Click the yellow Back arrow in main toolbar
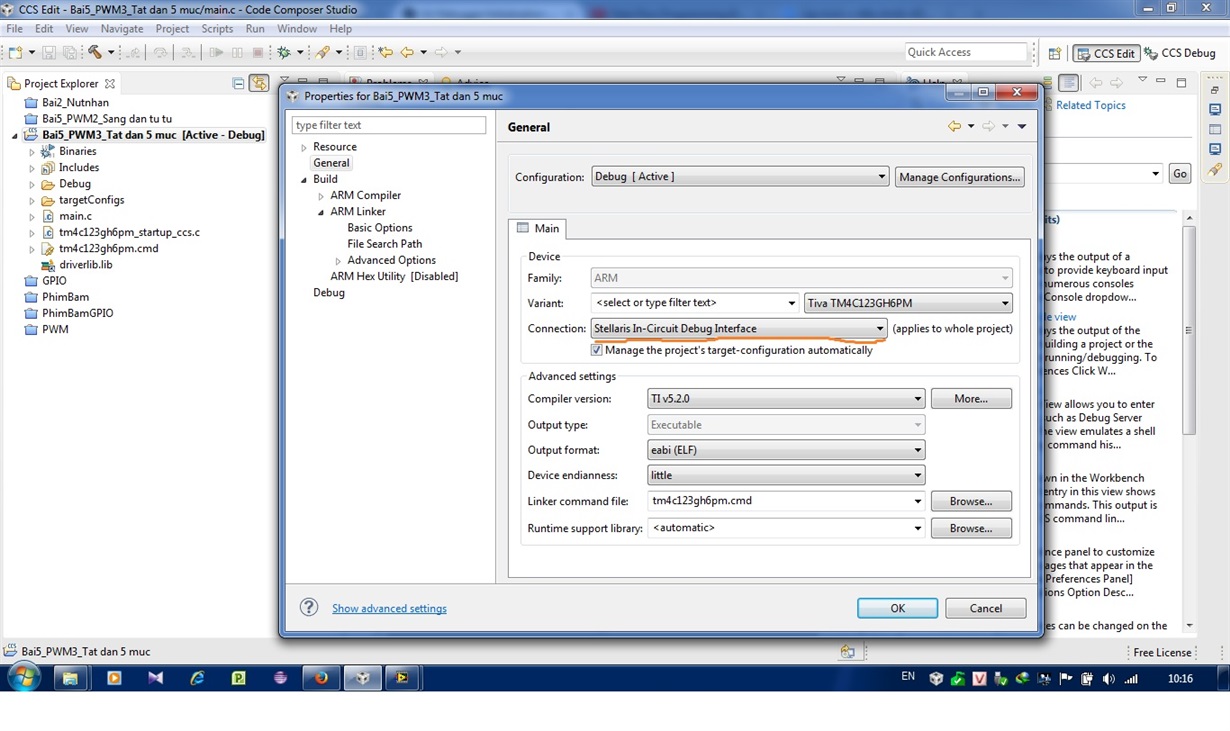The width and height of the screenshot is (1230, 731). coord(407,52)
